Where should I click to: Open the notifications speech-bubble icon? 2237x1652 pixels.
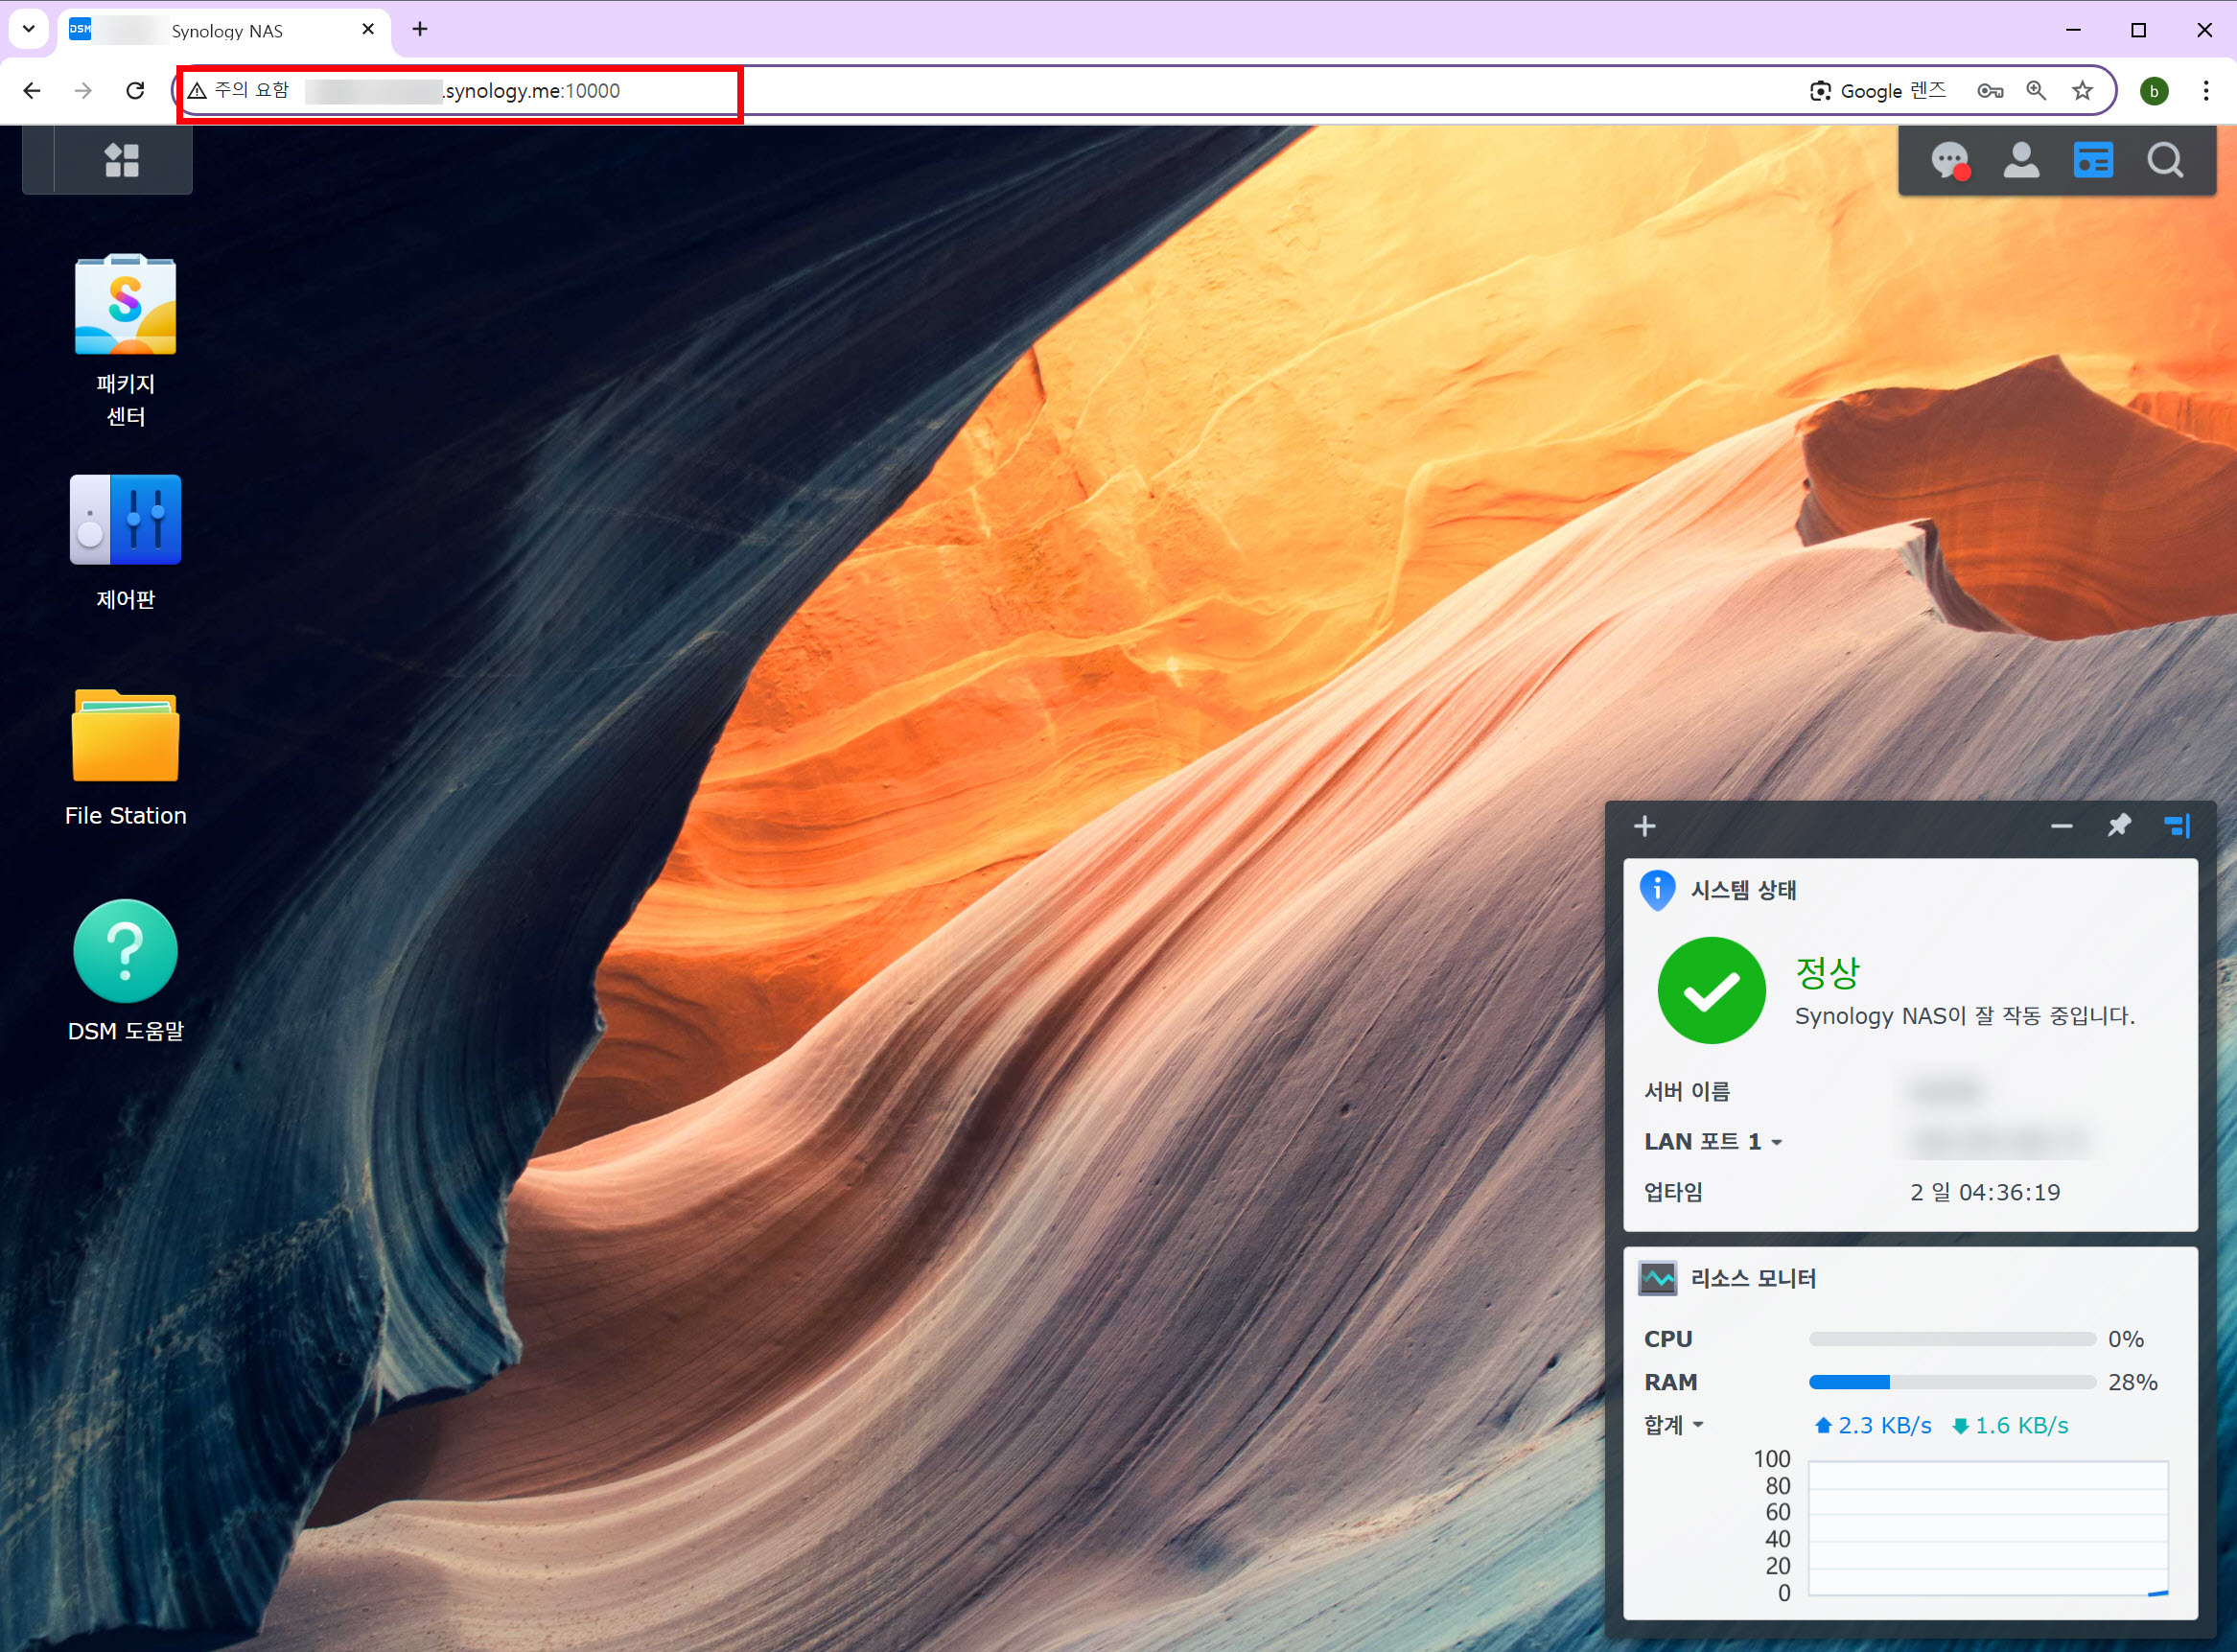[x=1949, y=160]
